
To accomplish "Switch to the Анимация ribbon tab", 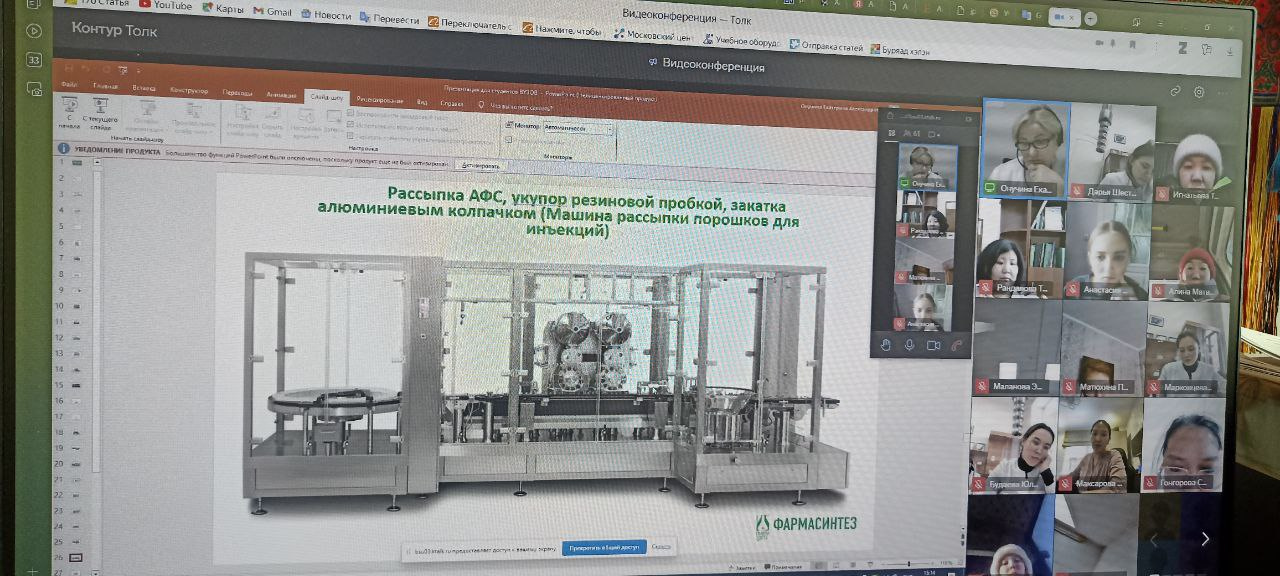I will pos(282,95).
